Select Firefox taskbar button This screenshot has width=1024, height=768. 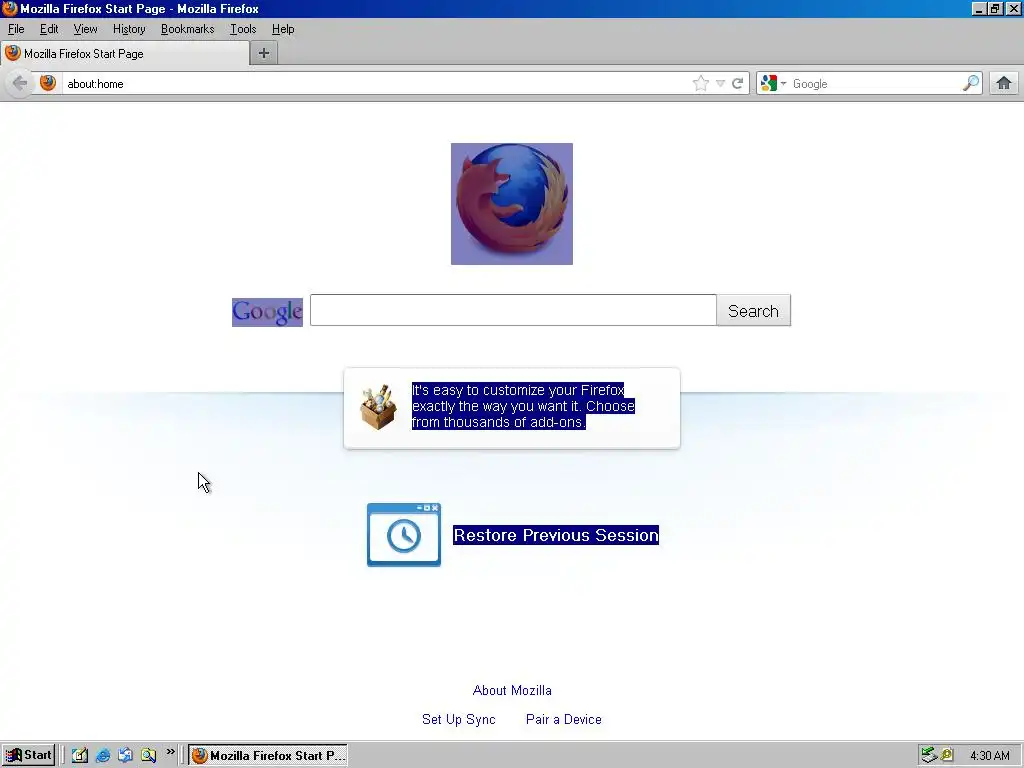268,756
